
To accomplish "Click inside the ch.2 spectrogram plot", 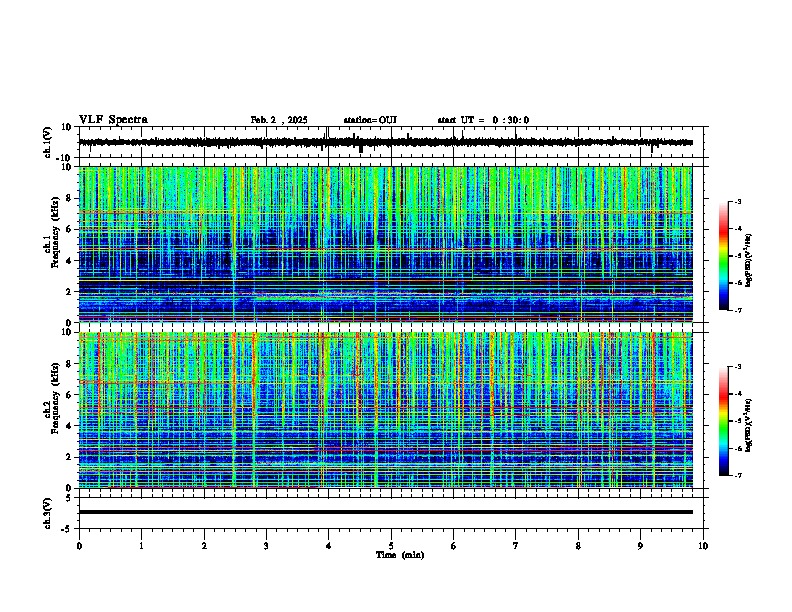I will pyautogui.click(x=385, y=410).
